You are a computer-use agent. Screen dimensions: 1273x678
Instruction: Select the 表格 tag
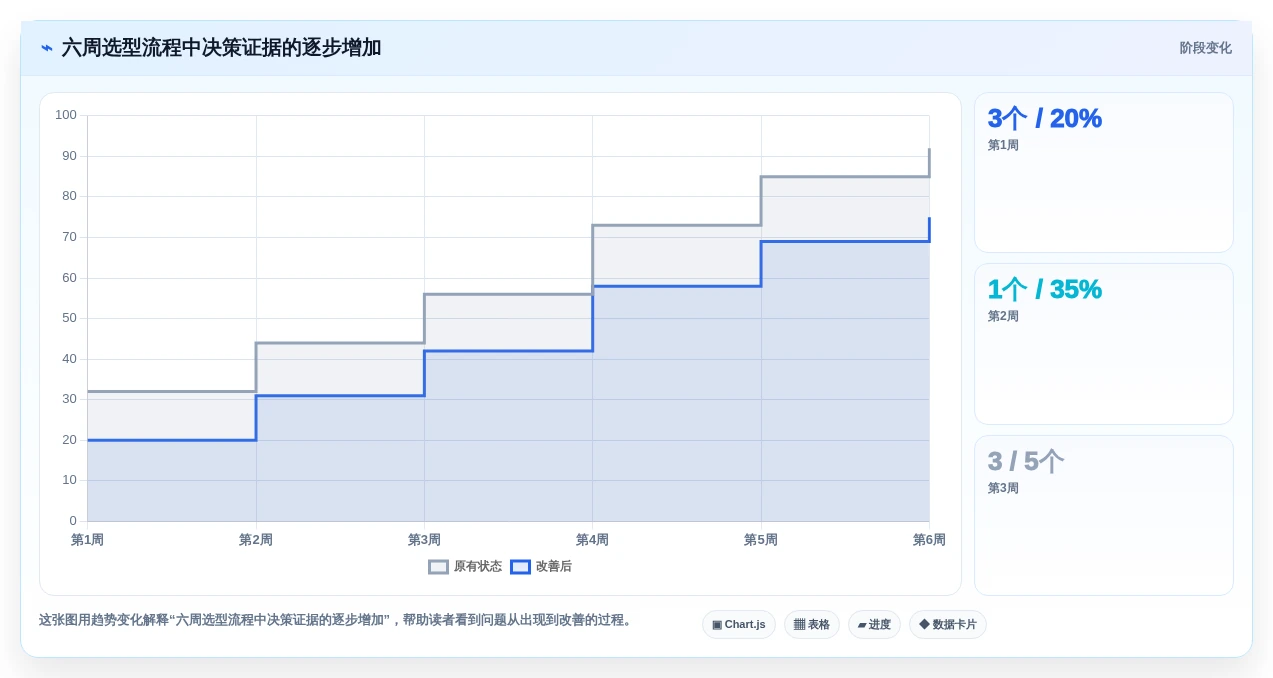click(x=812, y=625)
